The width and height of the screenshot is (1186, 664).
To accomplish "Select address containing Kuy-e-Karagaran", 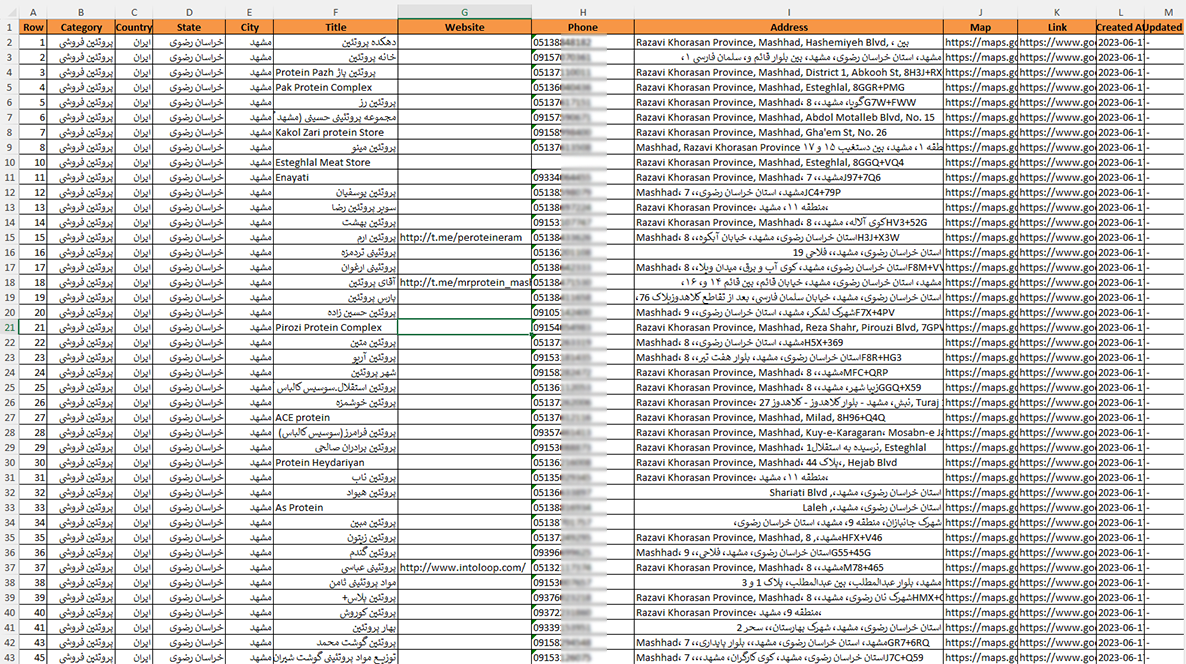I will point(789,433).
